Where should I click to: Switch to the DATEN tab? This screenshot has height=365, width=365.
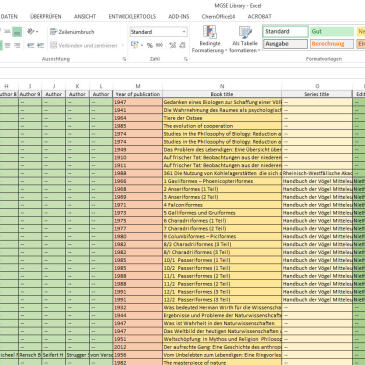point(9,16)
